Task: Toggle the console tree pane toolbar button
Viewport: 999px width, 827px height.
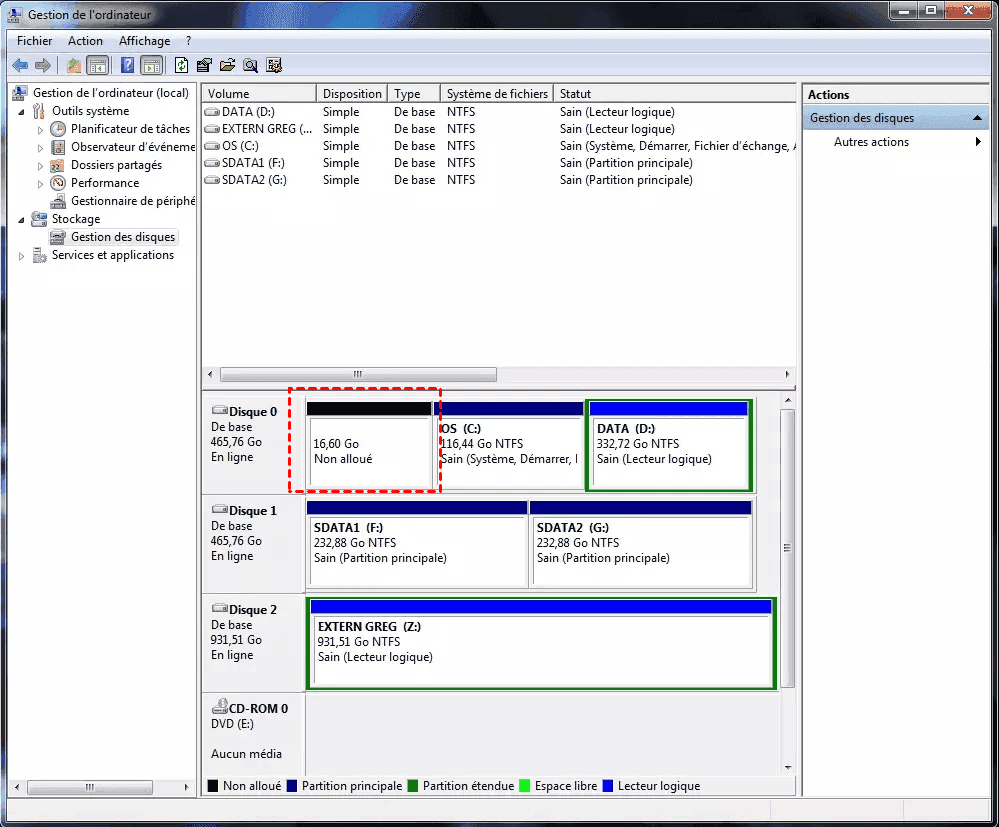Action: click(98, 66)
